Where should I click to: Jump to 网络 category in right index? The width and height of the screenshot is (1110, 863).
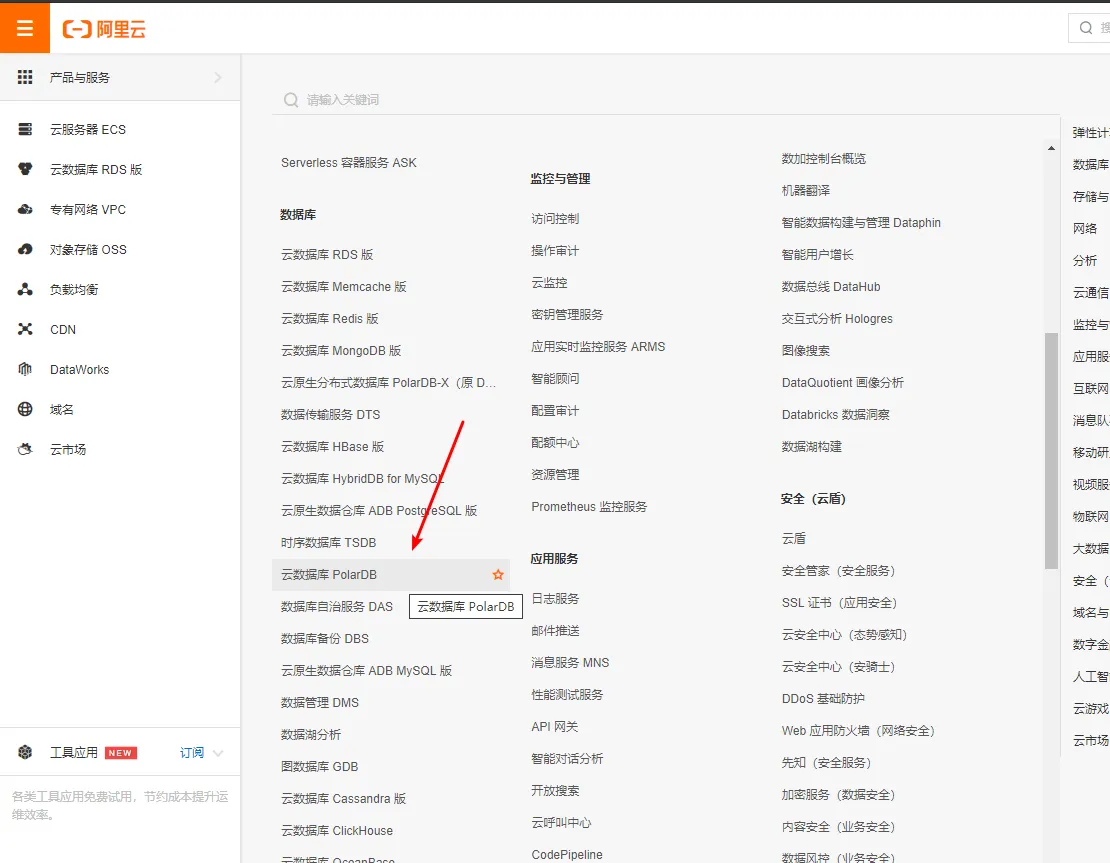point(1085,229)
